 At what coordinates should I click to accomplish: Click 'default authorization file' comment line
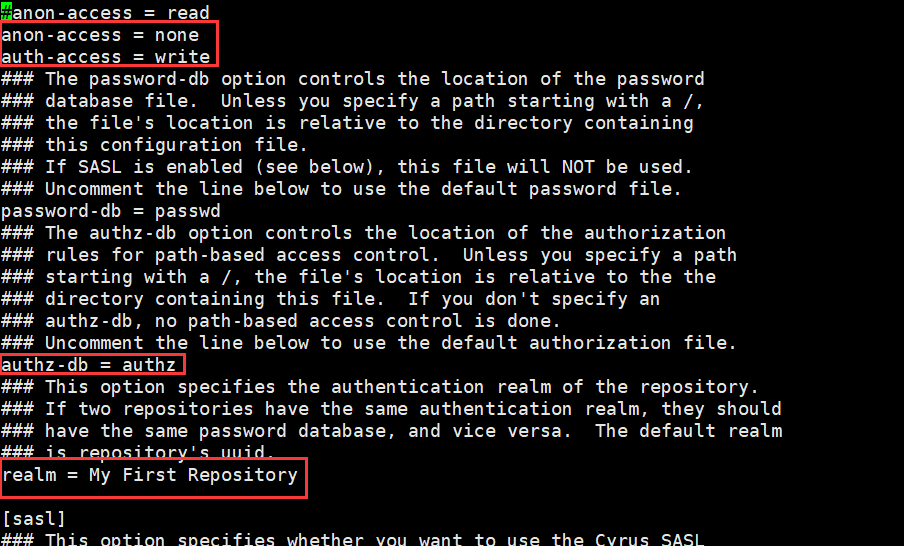pyautogui.click(x=369, y=343)
